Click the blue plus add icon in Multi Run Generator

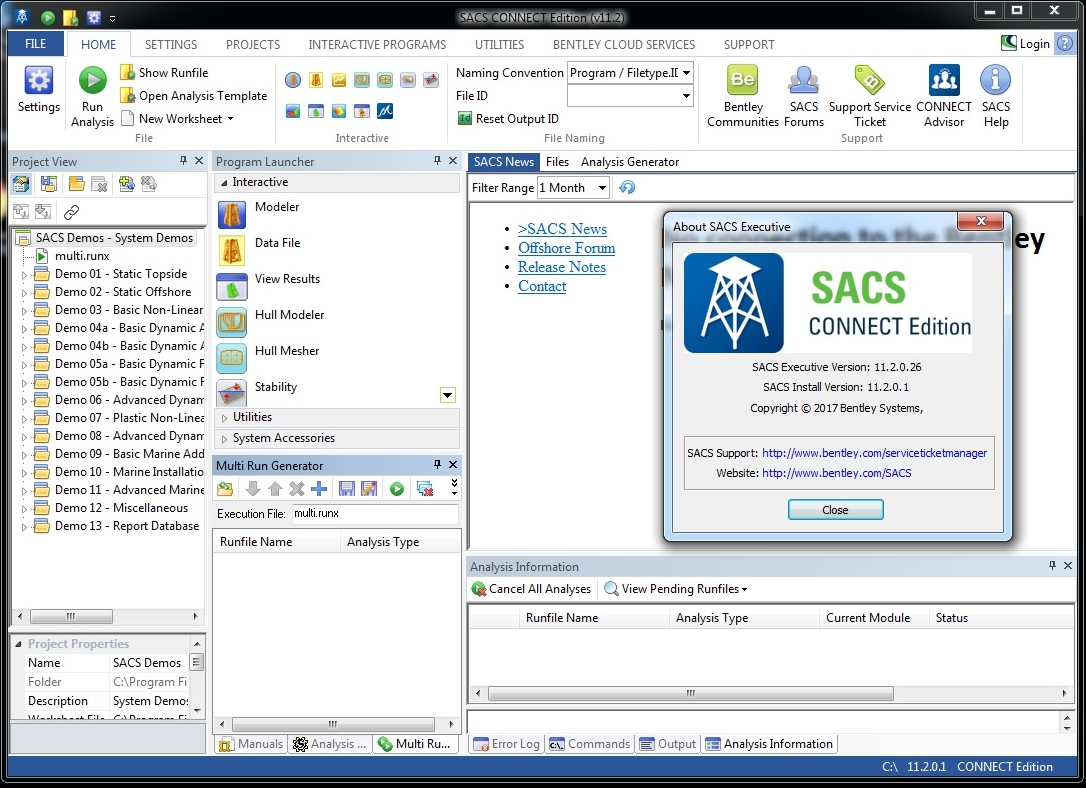coord(319,489)
